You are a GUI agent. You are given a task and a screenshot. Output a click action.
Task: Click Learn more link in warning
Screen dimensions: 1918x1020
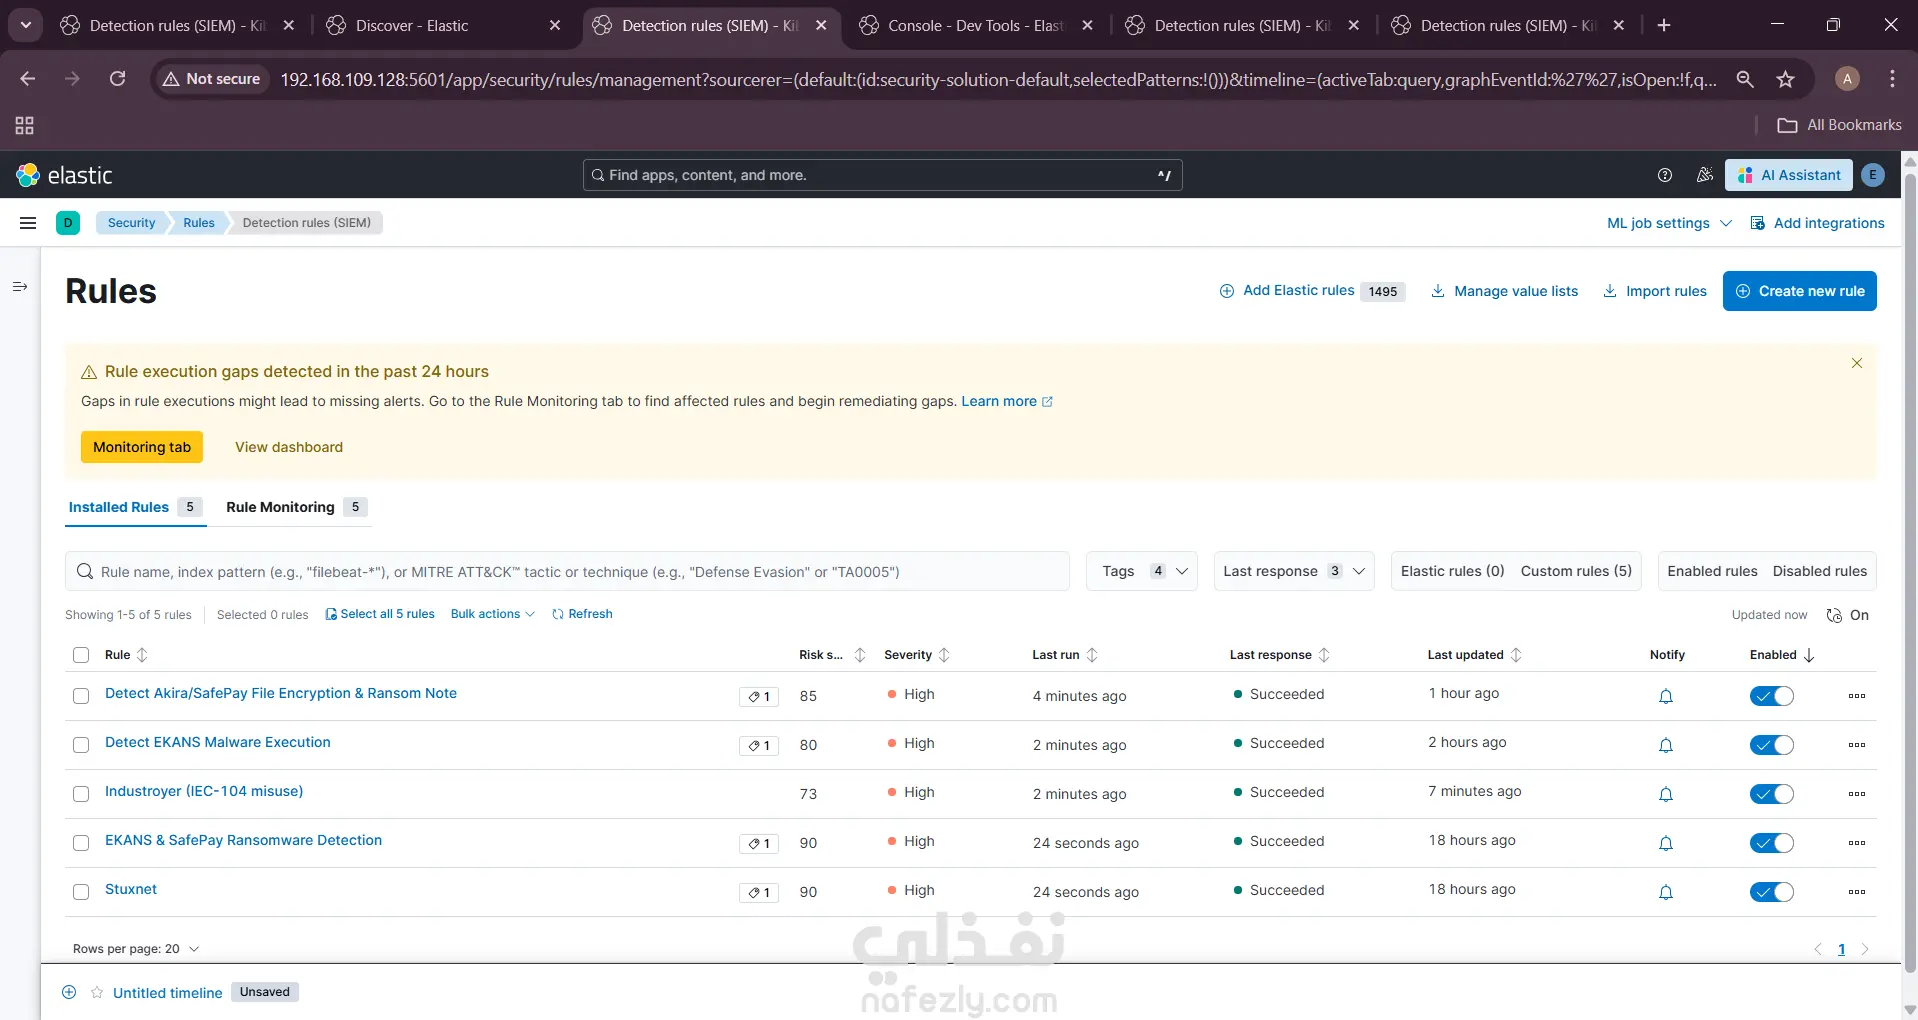(x=1007, y=401)
